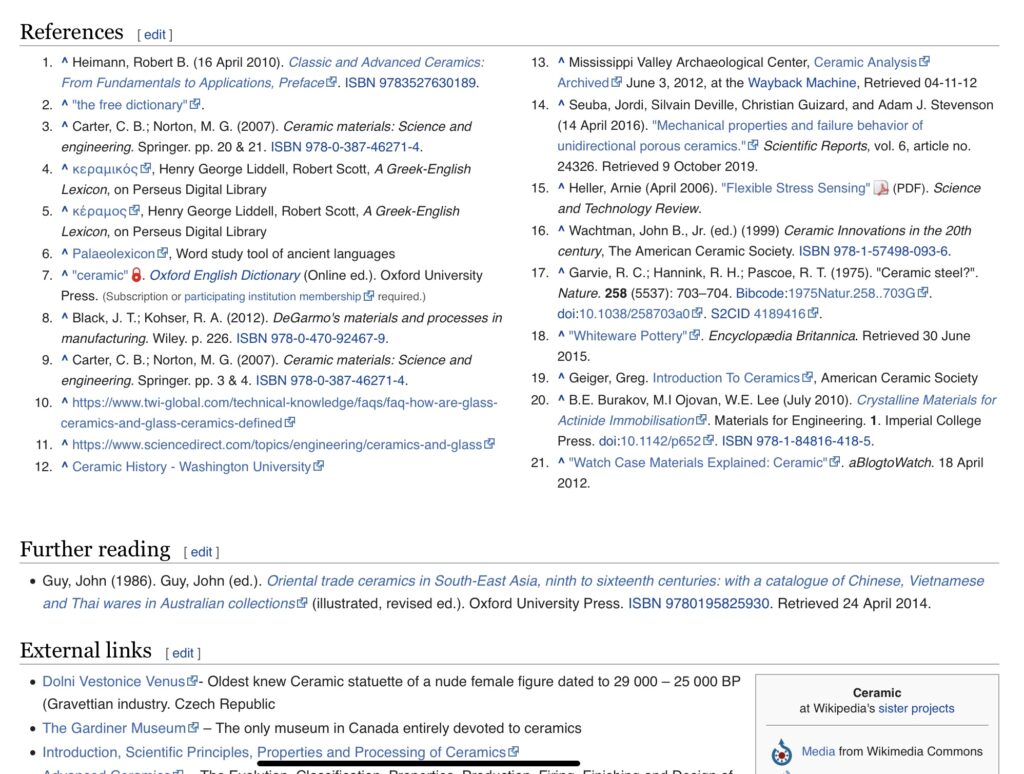Follow the Gardiner Museum link
1024x774 pixels.
coord(114,728)
